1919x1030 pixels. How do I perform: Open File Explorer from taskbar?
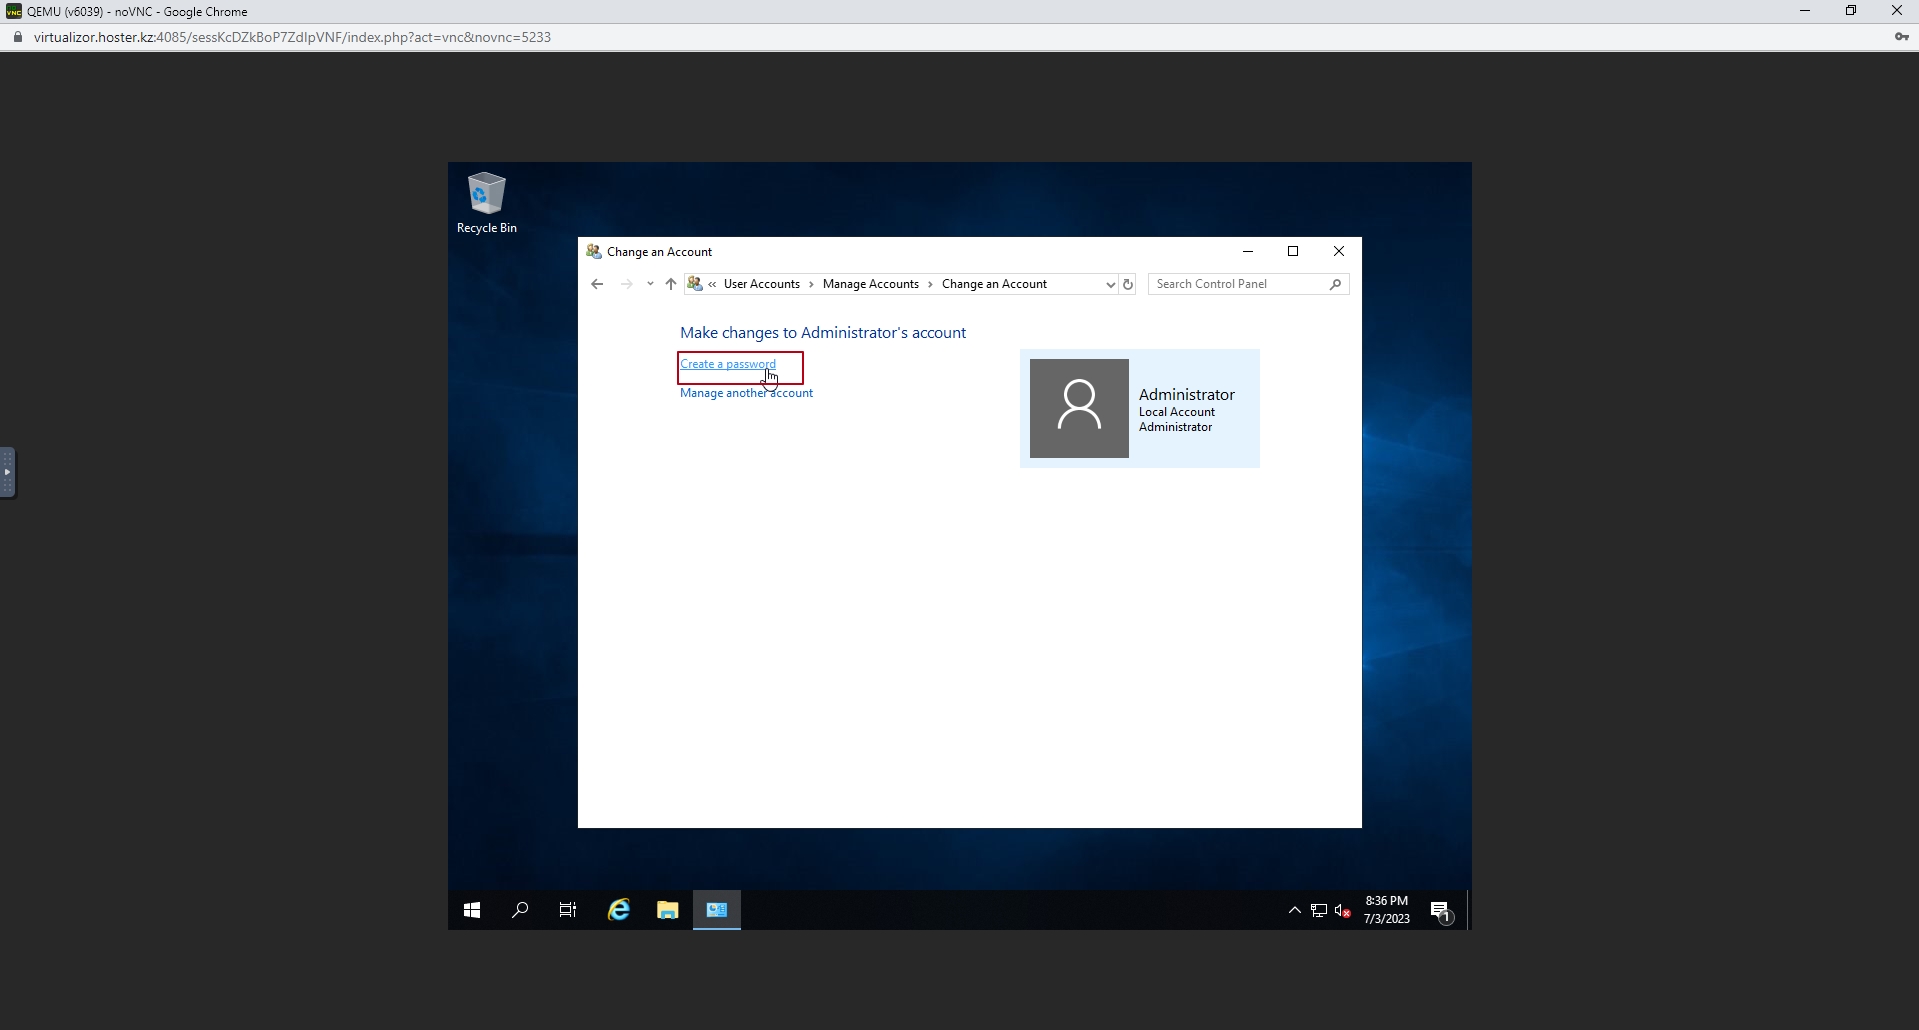667,910
